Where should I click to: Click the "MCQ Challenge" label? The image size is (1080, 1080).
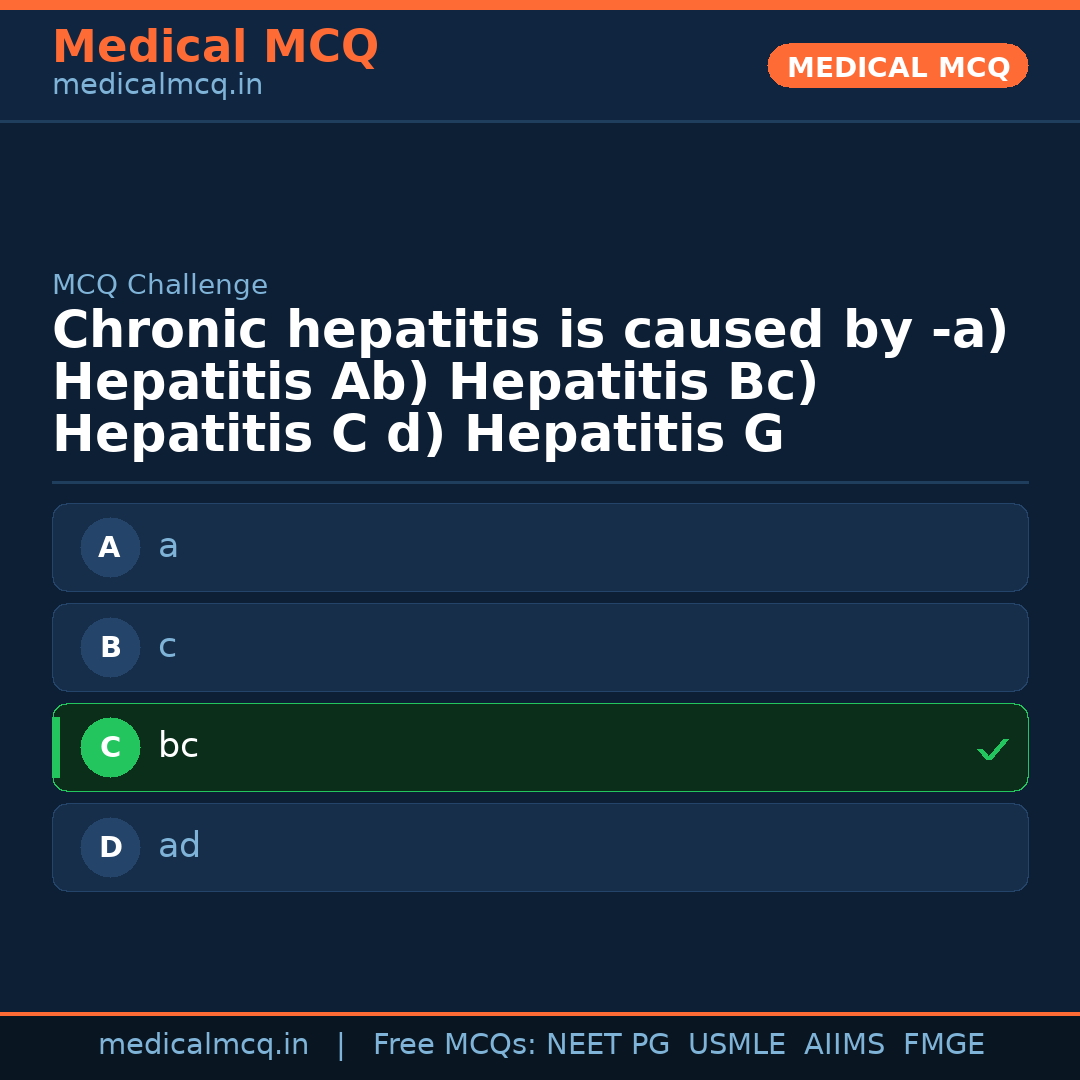pyautogui.click(x=160, y=285)
